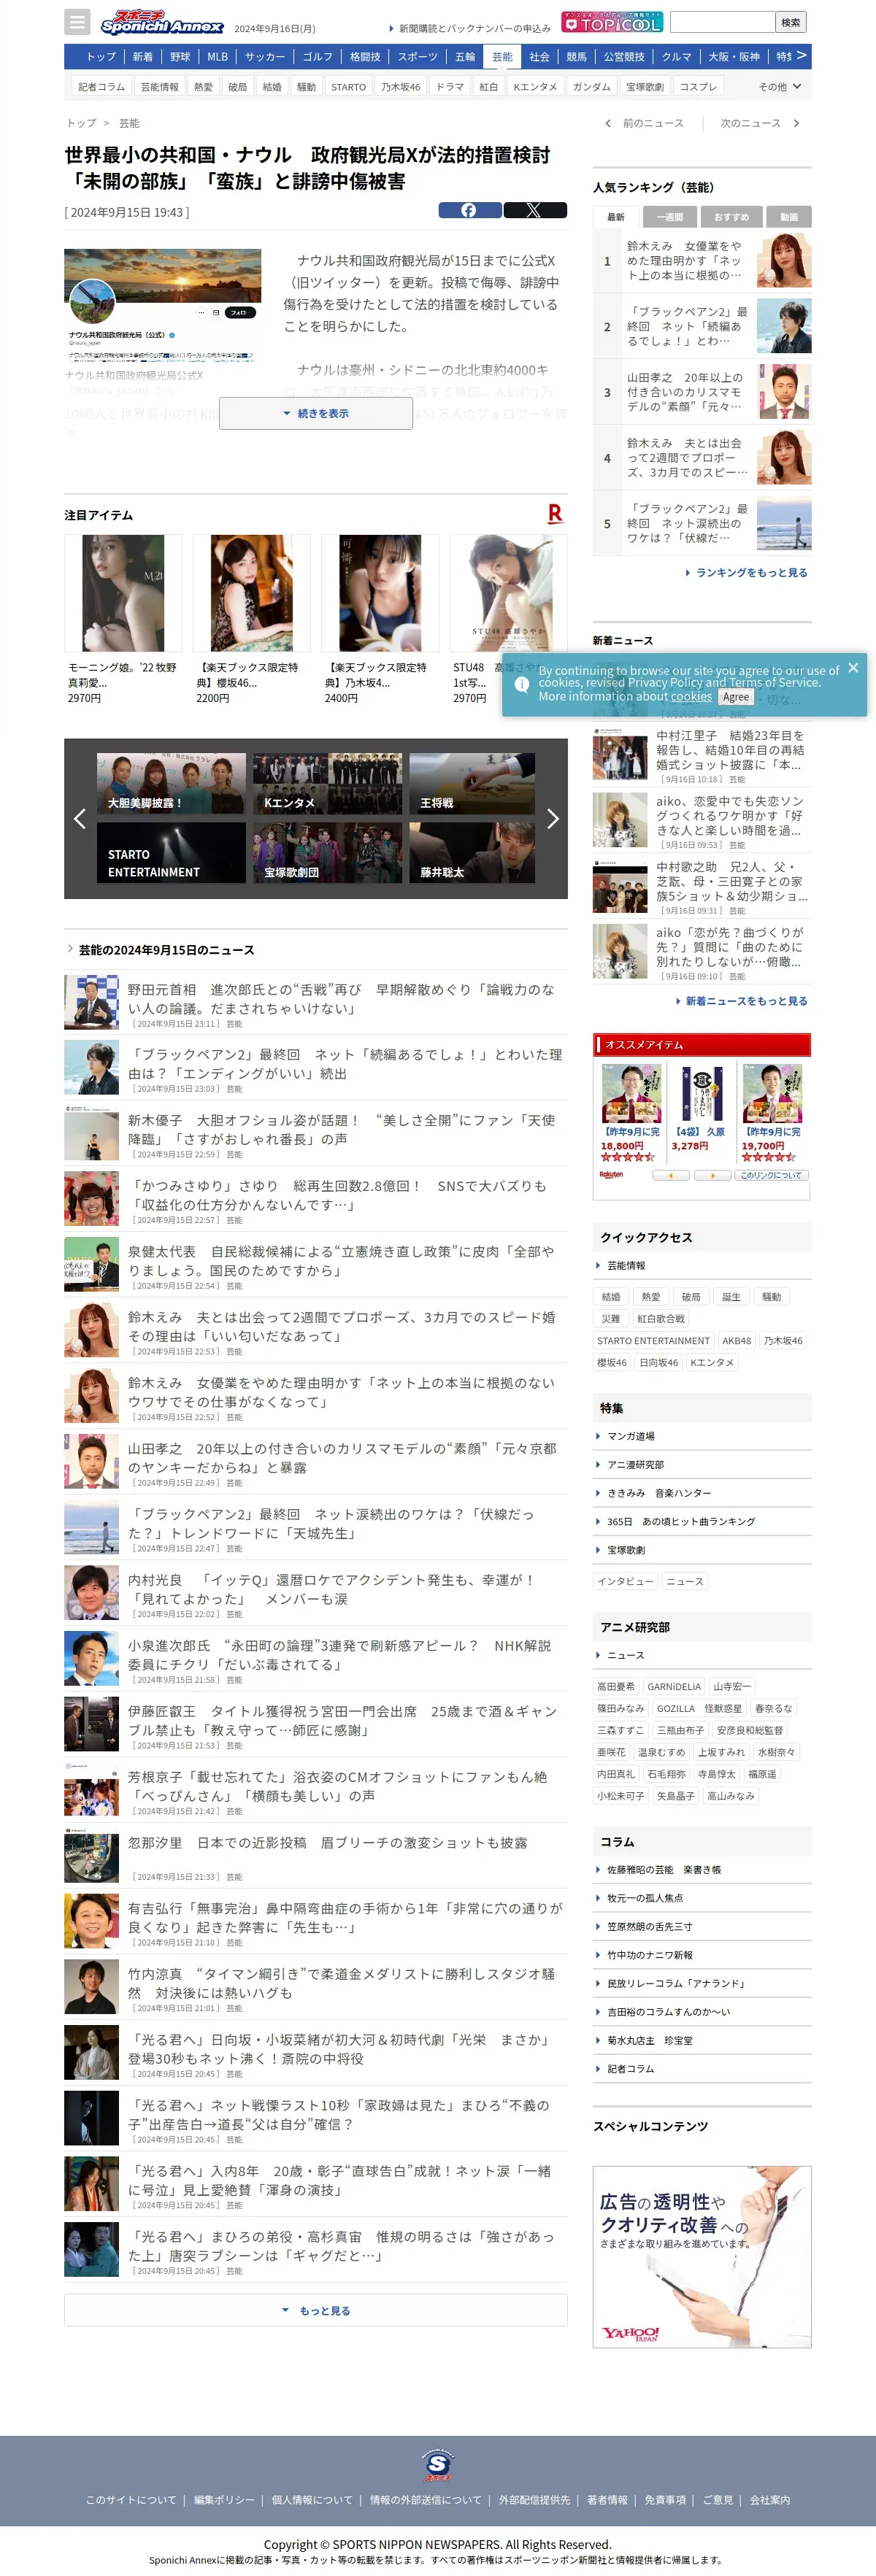Screen dimensions: 876x2576
Task: Click the Yahoo Japan ad banner
Action: 702,2256
